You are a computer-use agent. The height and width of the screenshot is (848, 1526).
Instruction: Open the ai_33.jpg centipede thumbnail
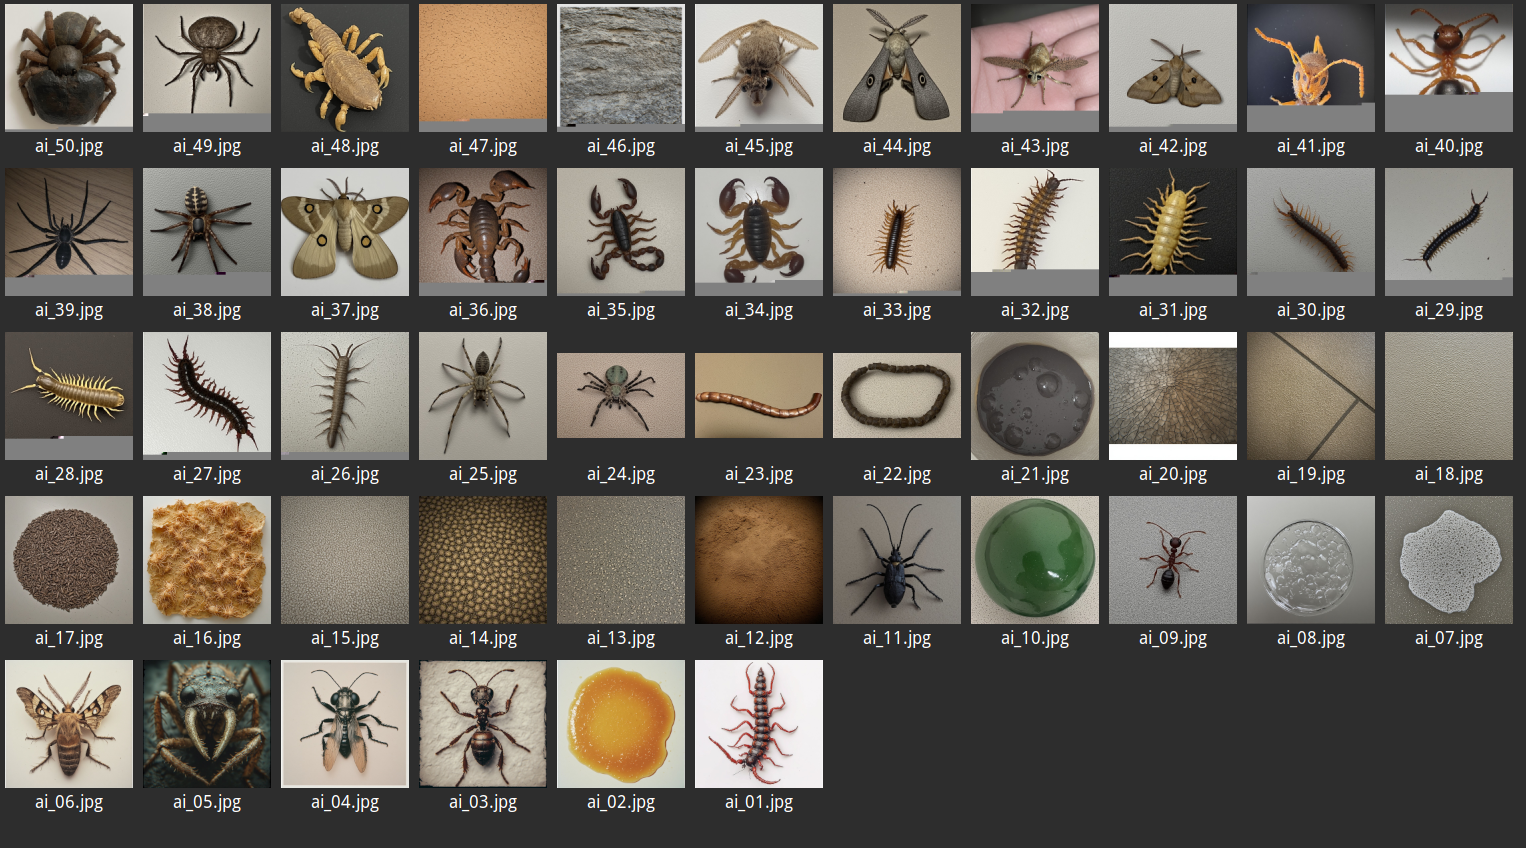(897, 232)
